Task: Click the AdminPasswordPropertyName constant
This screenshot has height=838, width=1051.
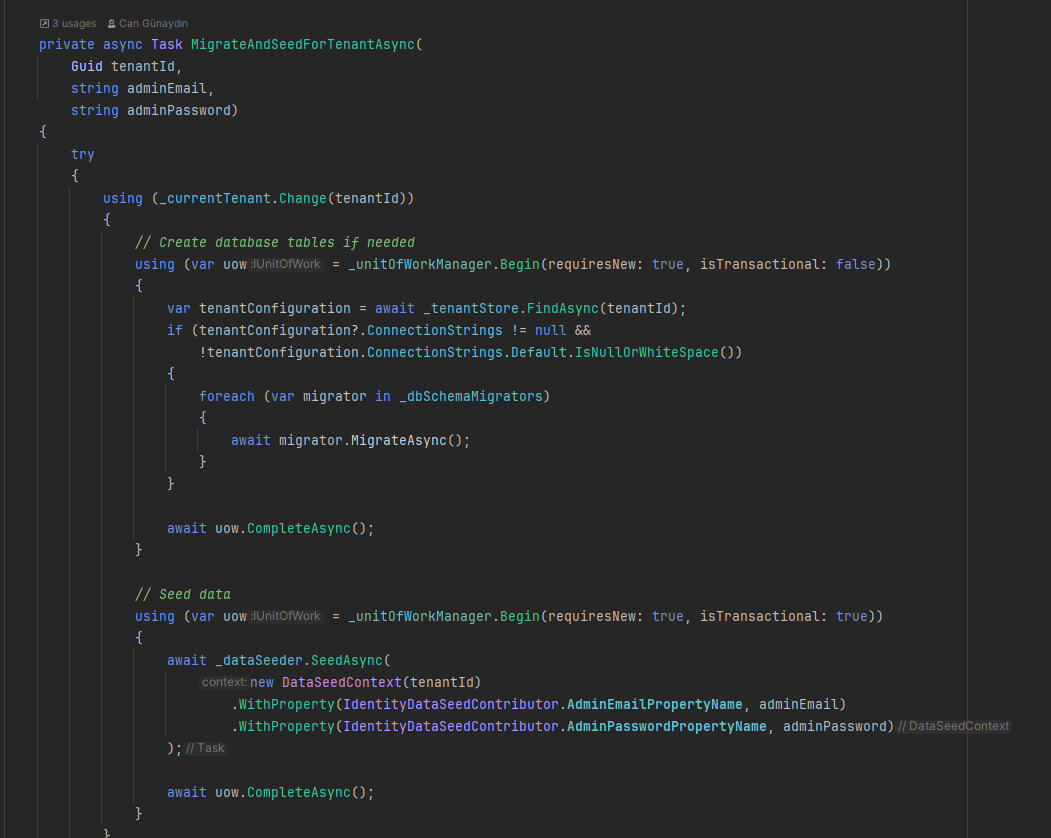Action: pyautogui.click(x=666, y=726)
